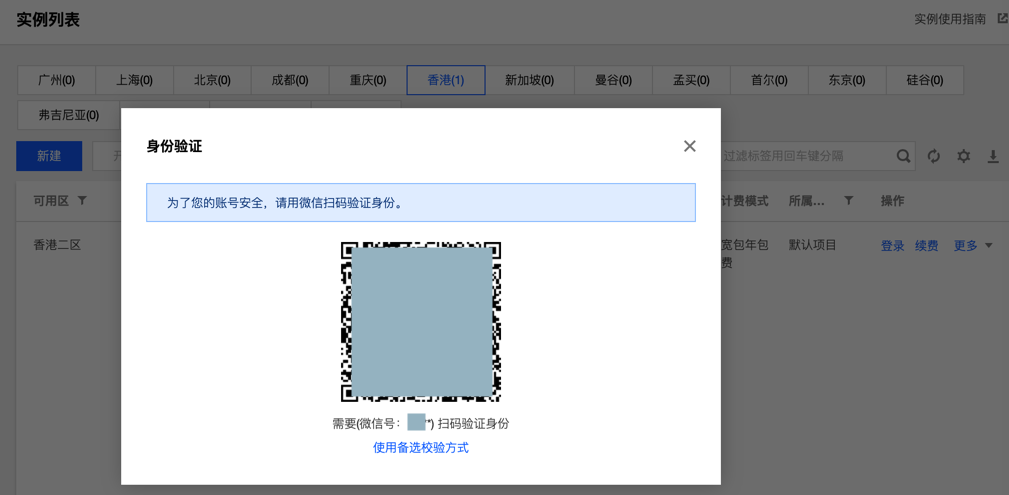Click 使用备选校验方式 link
Image resolution: width=1009 pixels, height=495 pixels.
click(x=421, y=448)
